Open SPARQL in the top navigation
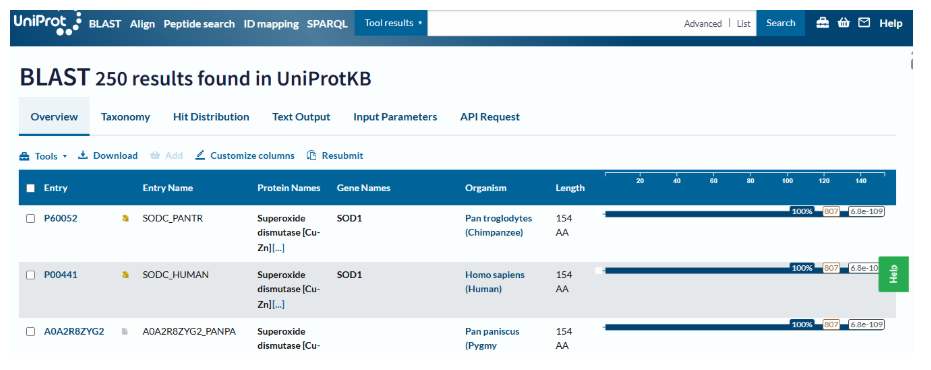 click(327, 24)
